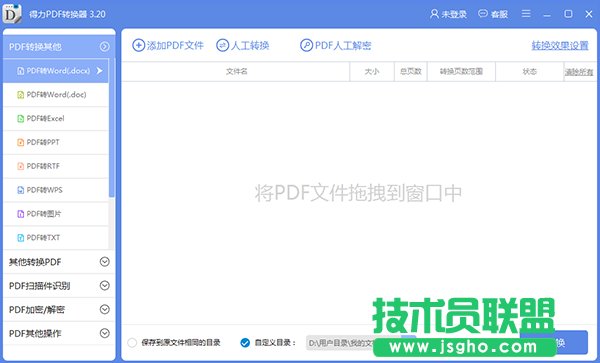This screenshot has height=363, width=600.
Task: Select PDF转Word(.docx) conversion mode
Action: pos(56,71)
